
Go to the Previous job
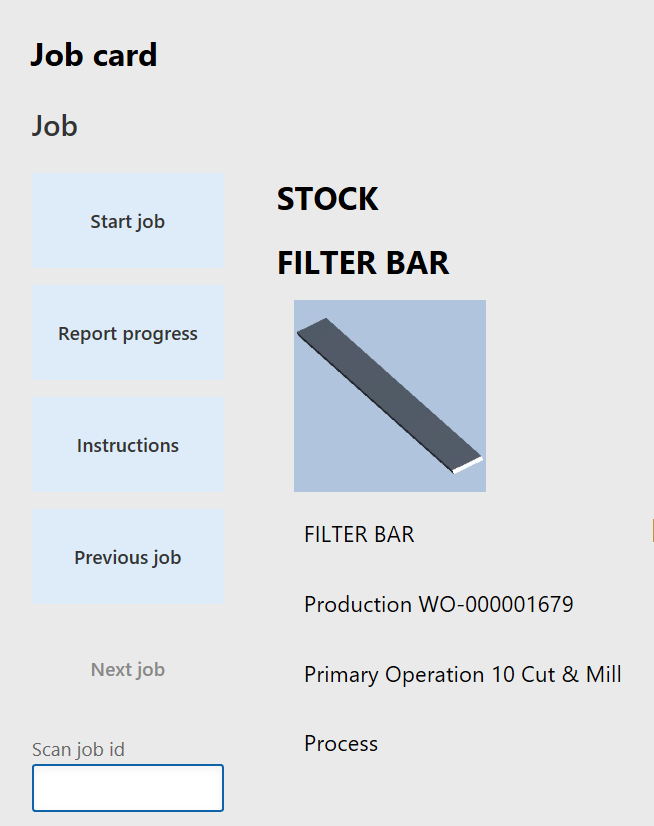[x=127, y=556]
